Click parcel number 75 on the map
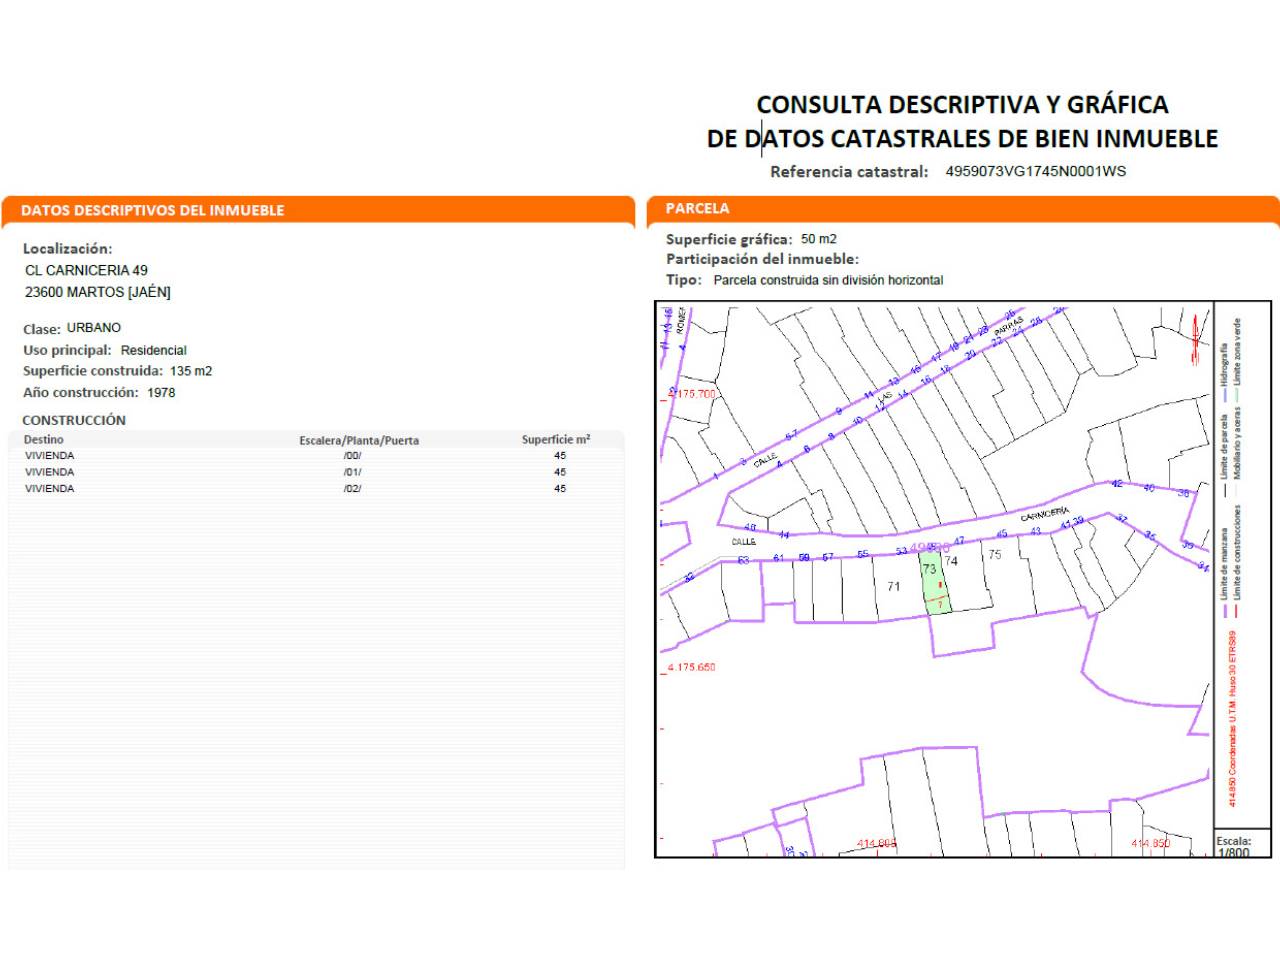This screenshot has height=960, width=1280. pyautogui.click(x=994, y=555)
